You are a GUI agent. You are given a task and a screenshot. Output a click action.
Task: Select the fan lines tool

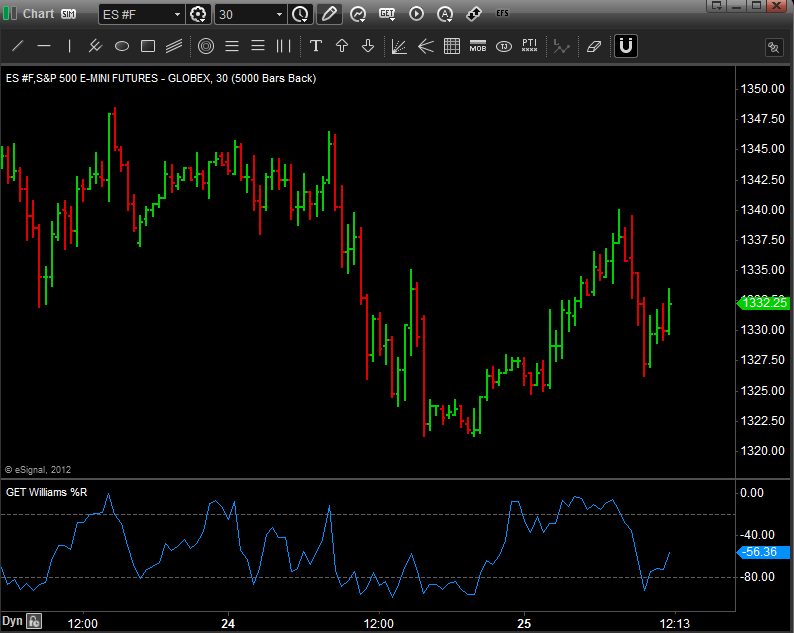[x=426, y=47]
